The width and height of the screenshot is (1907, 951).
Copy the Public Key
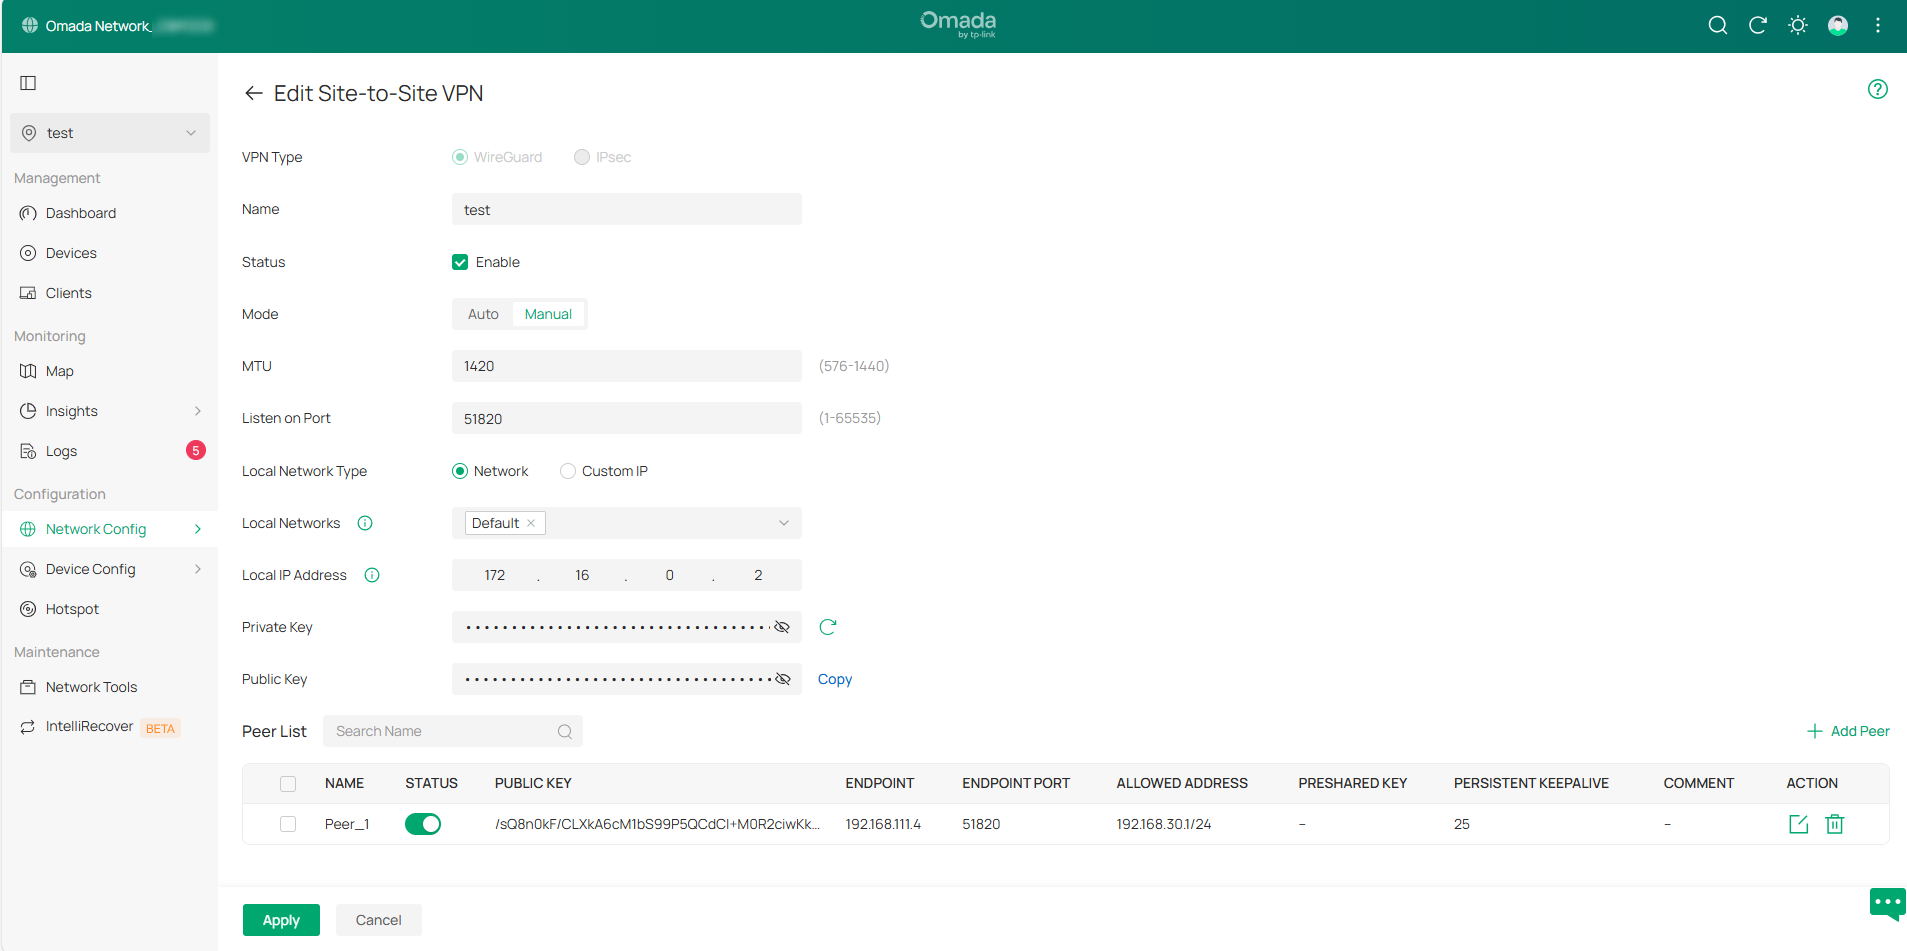tap(834, 678)
